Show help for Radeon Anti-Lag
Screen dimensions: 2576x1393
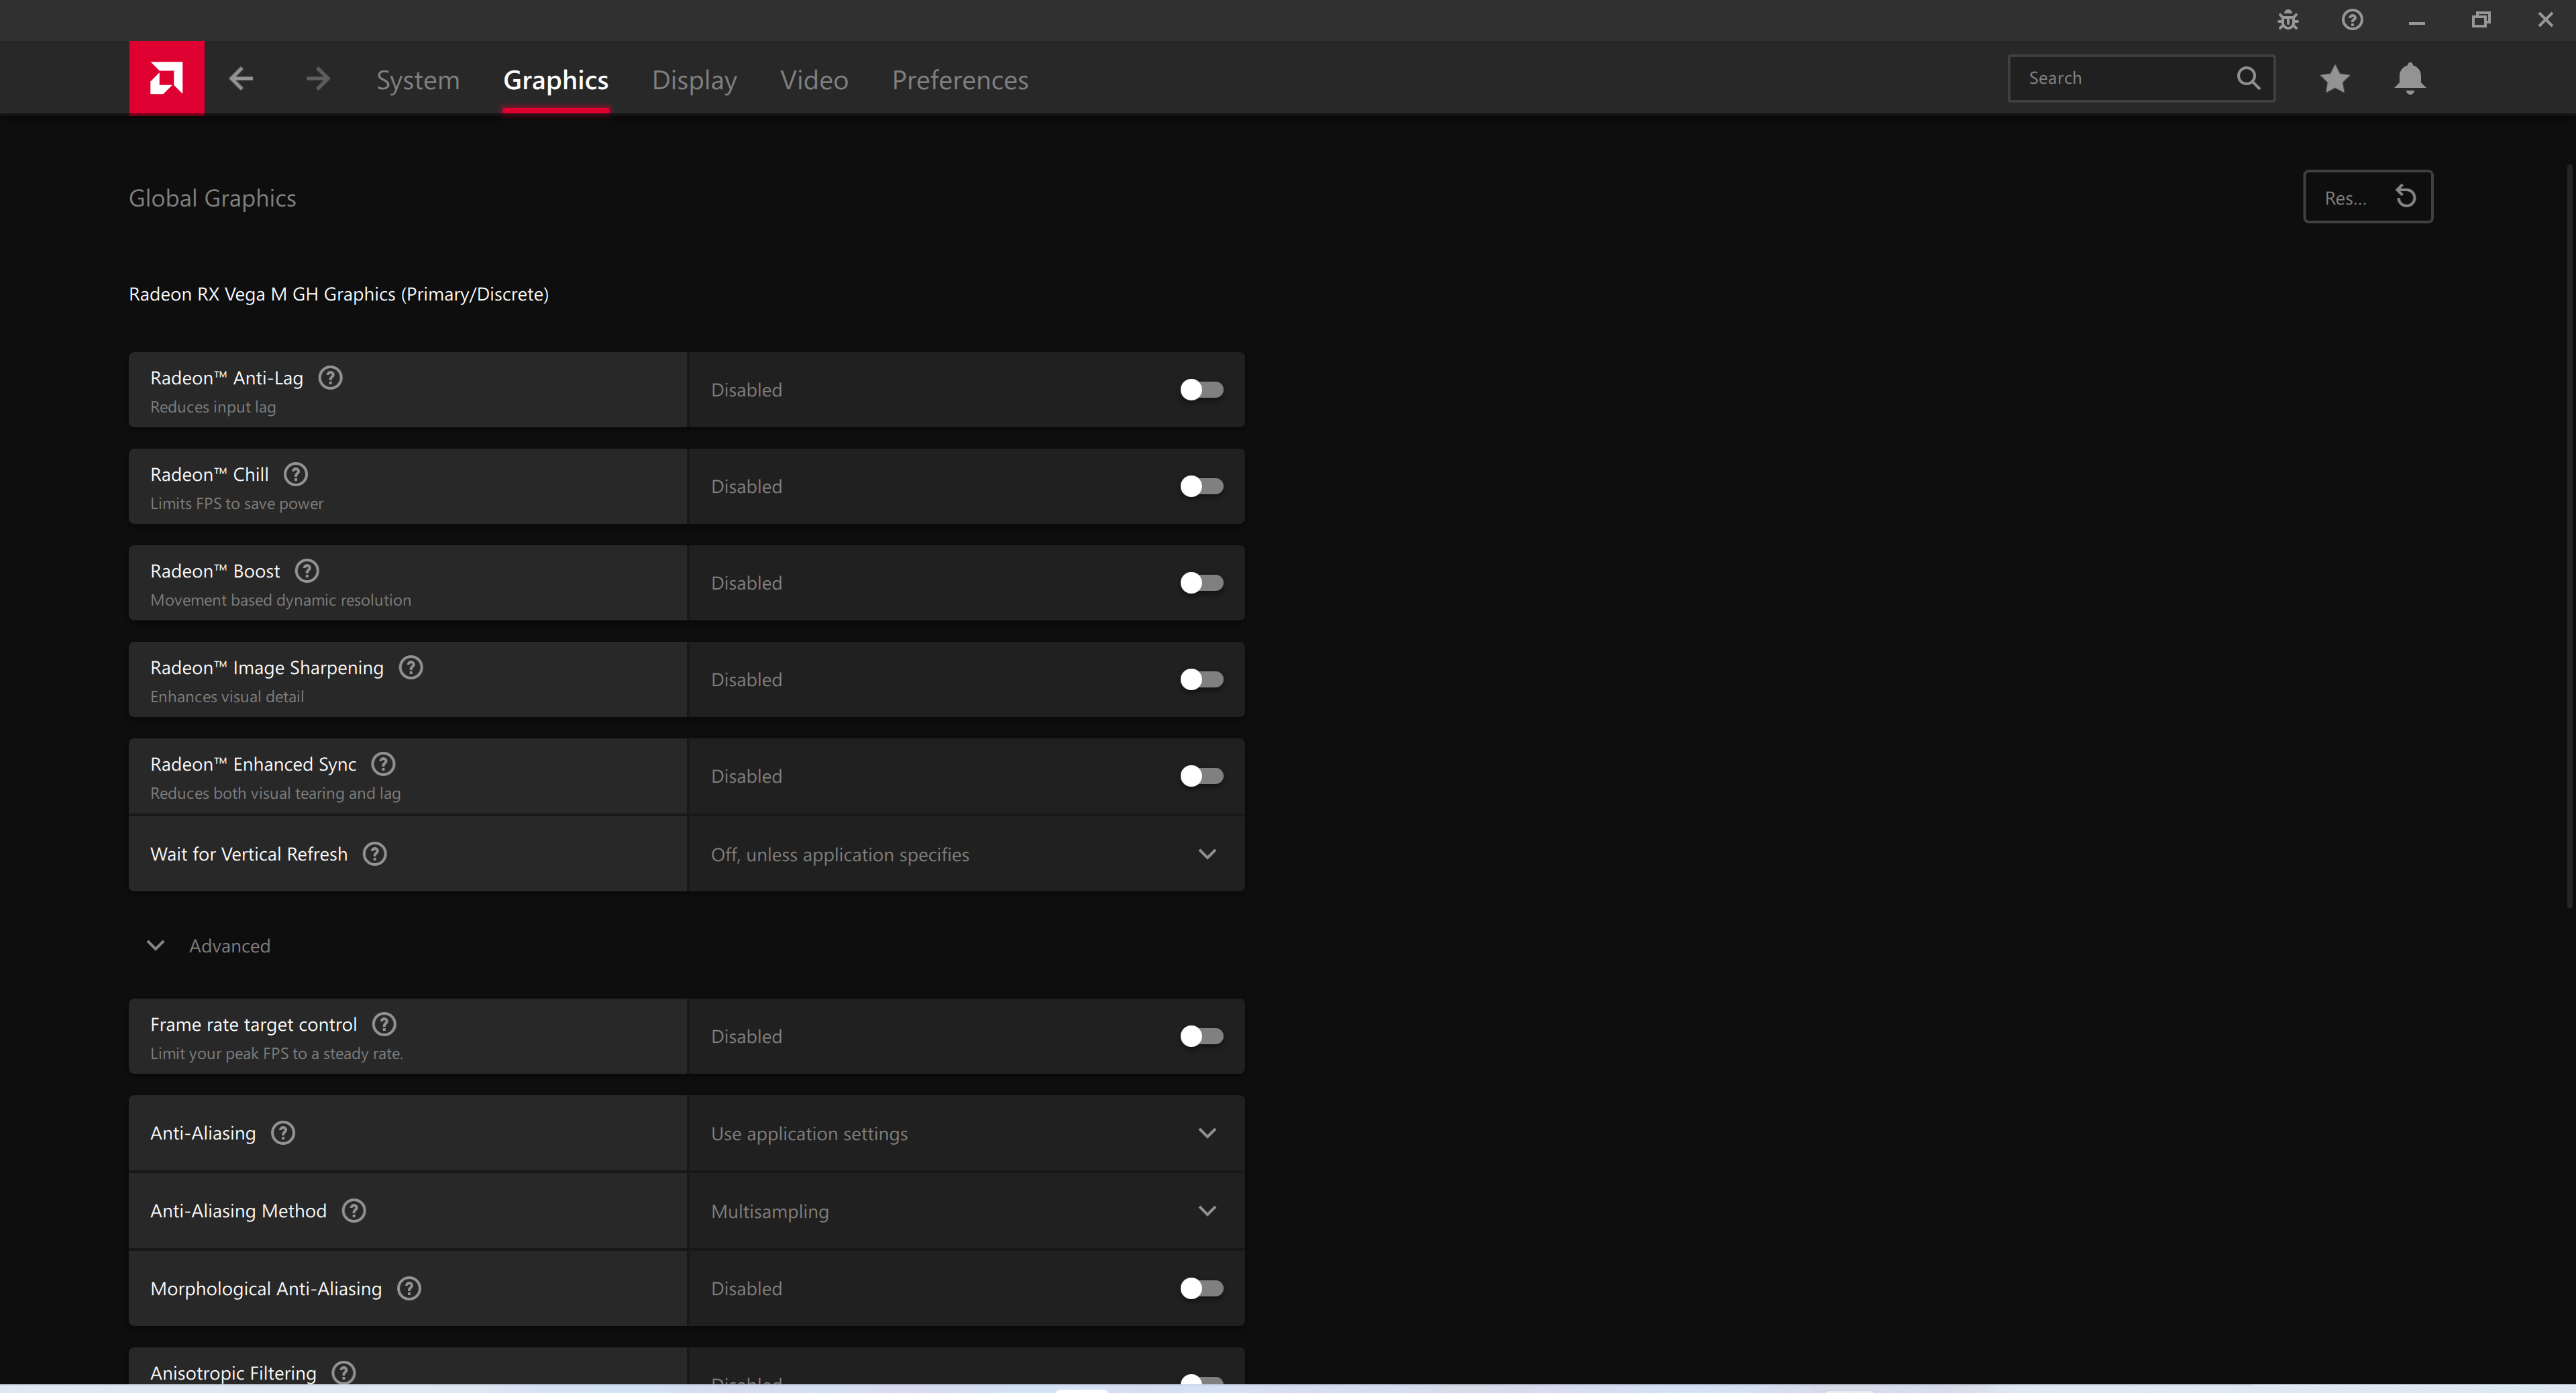coord(330,378)
